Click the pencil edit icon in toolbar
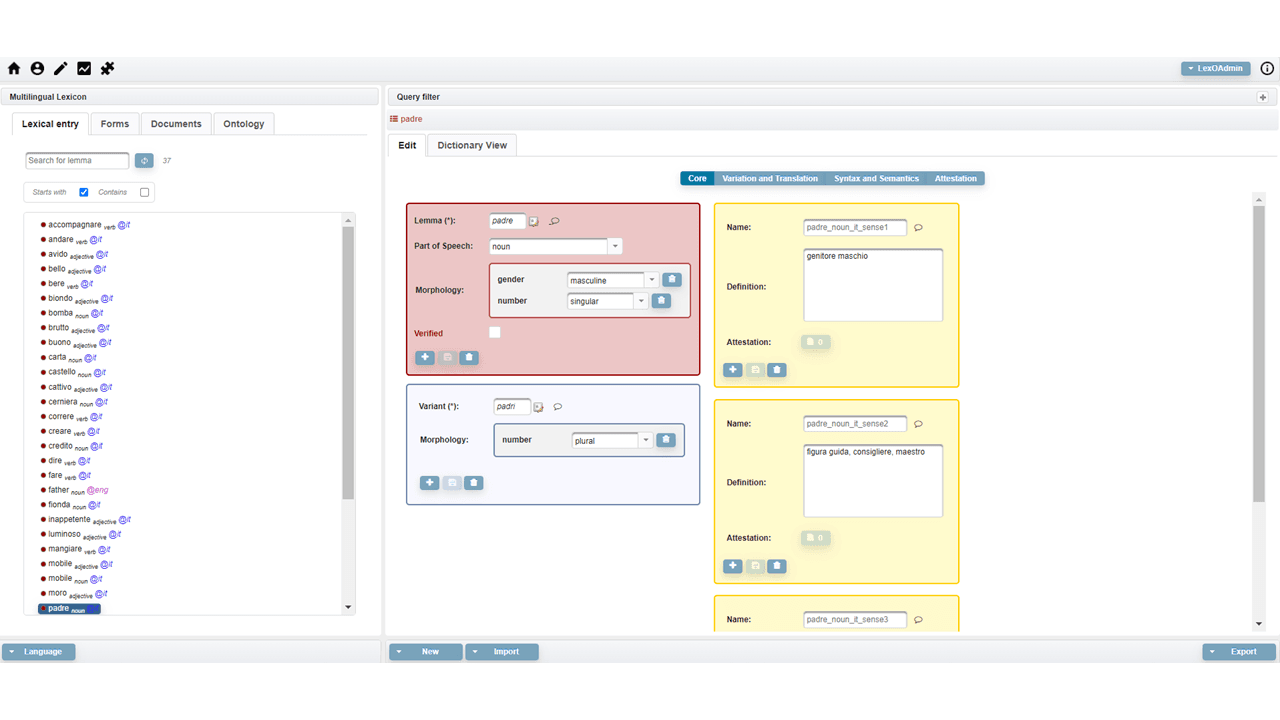 (x=61, y=69)
